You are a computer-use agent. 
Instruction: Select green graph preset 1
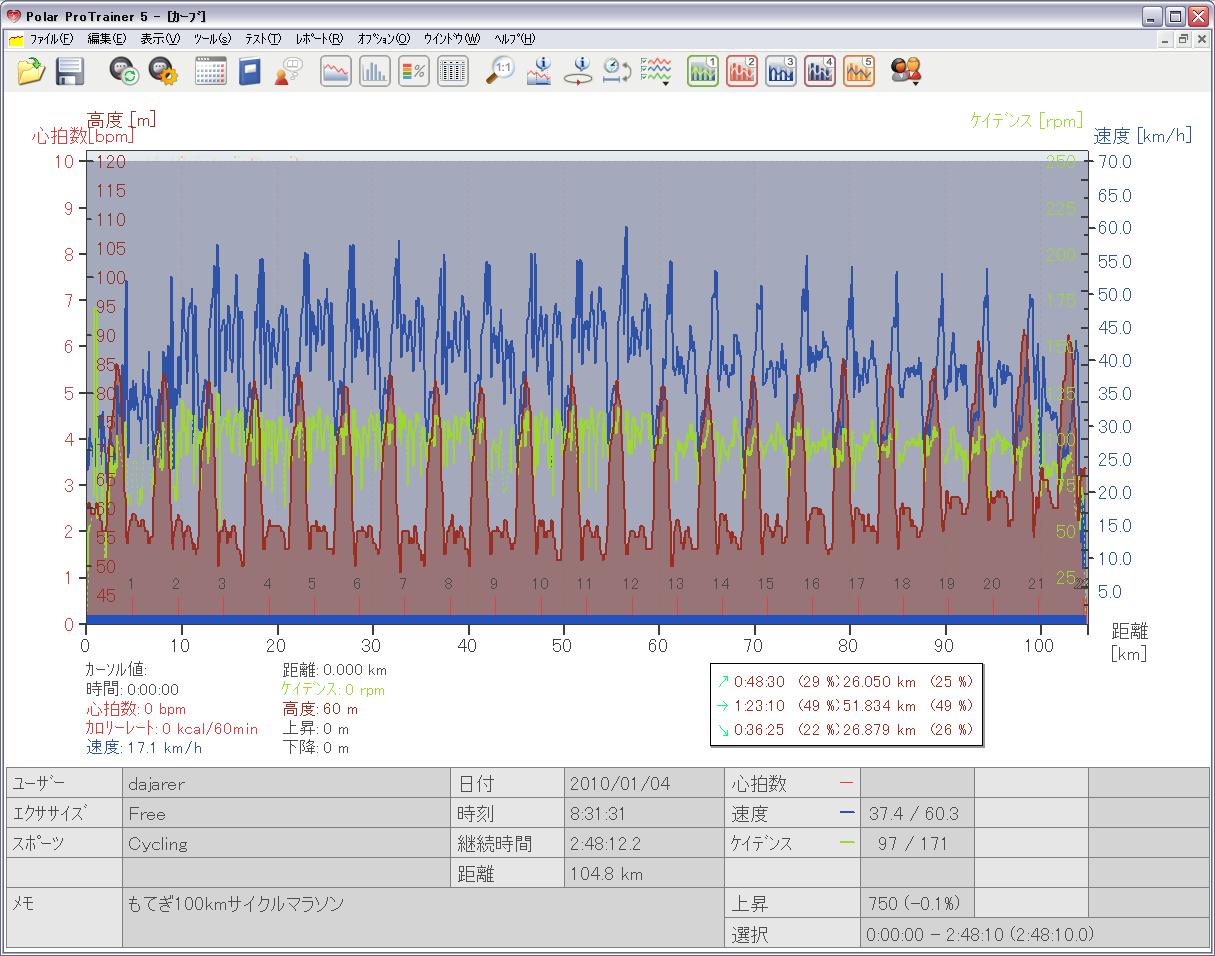[x=703, y=71]
